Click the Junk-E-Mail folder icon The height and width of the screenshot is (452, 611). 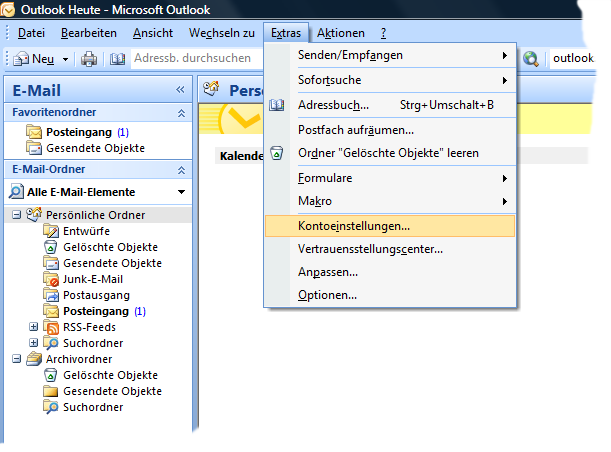click(x=51, y=279)
